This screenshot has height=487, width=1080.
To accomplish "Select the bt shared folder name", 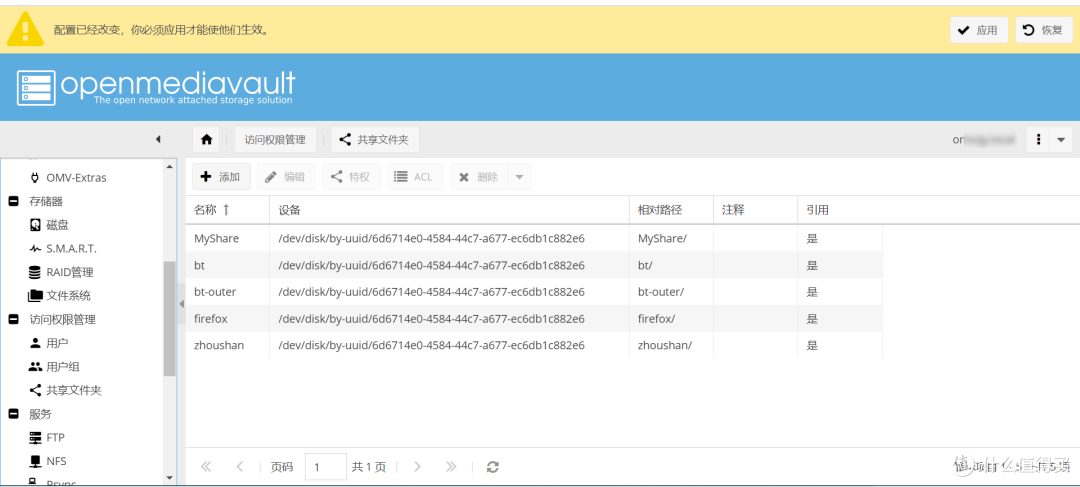I will pyautogui.click(x=199, y=265).
